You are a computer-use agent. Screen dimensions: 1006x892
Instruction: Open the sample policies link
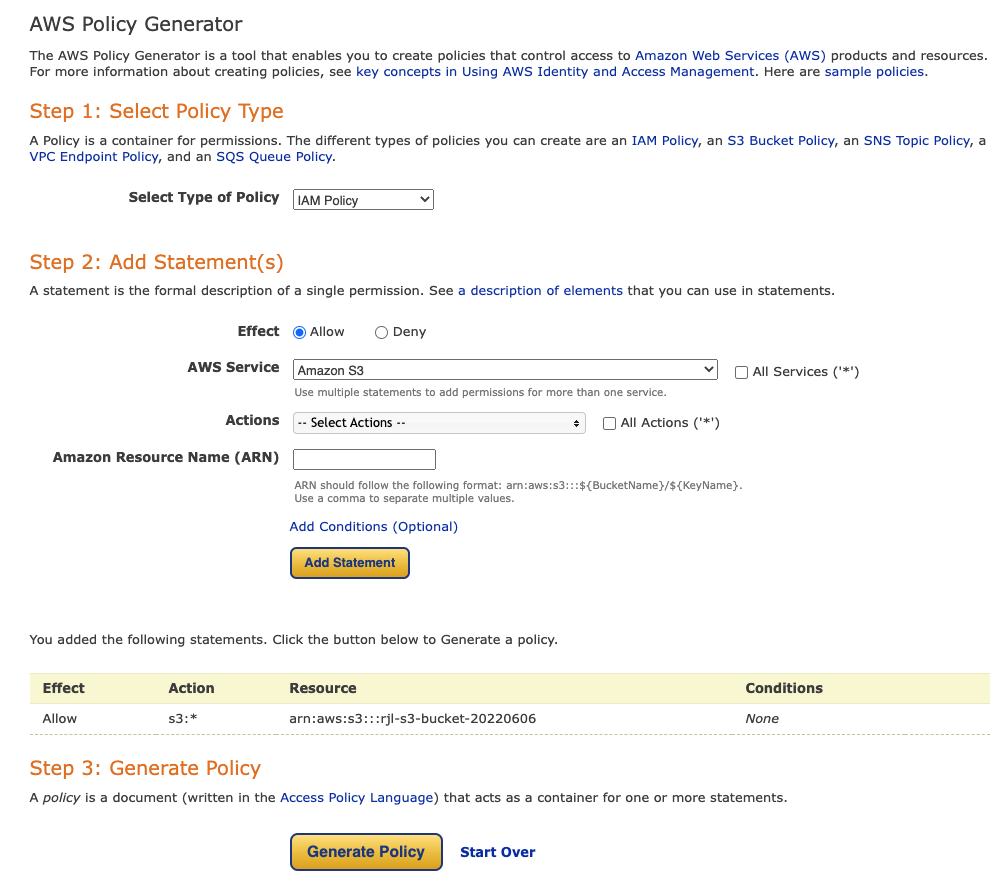pyautogui.click(x=873, y=71)
